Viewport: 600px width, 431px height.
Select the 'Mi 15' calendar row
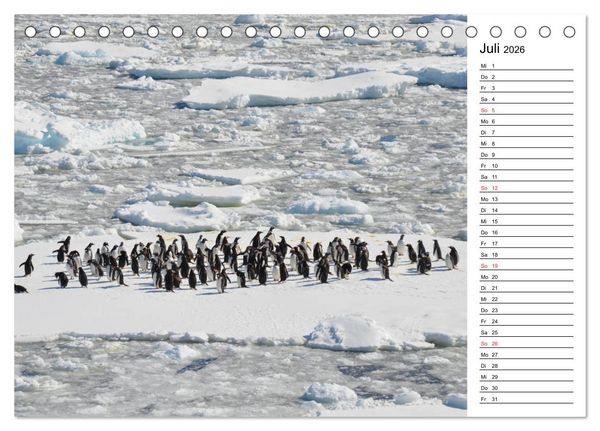pos(527,221)
